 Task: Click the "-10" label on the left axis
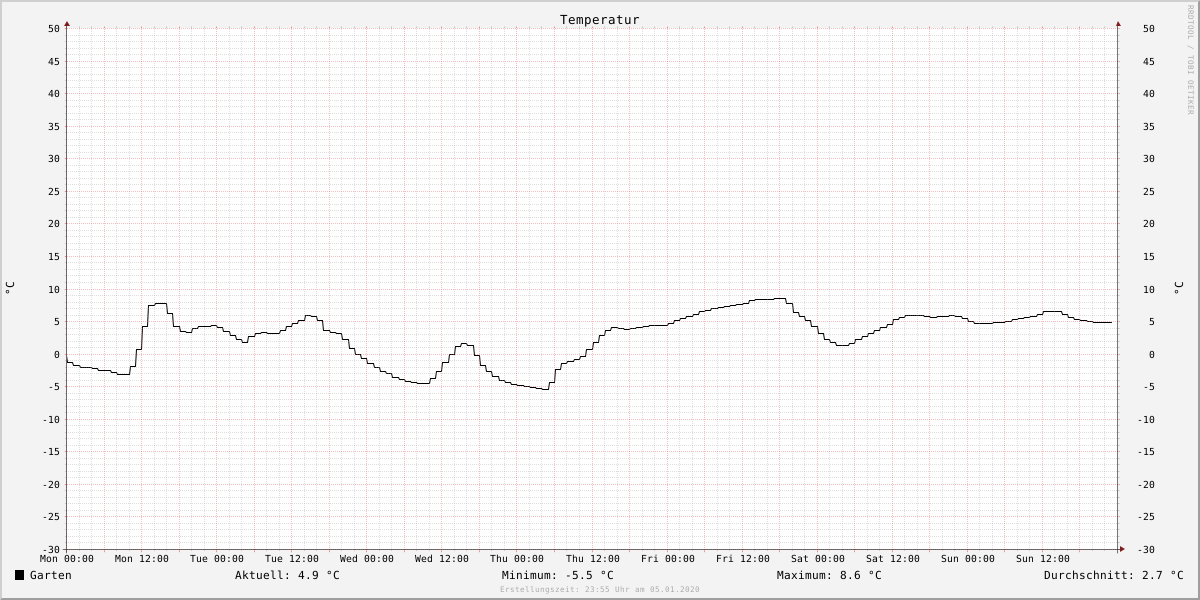pos(51,419)
